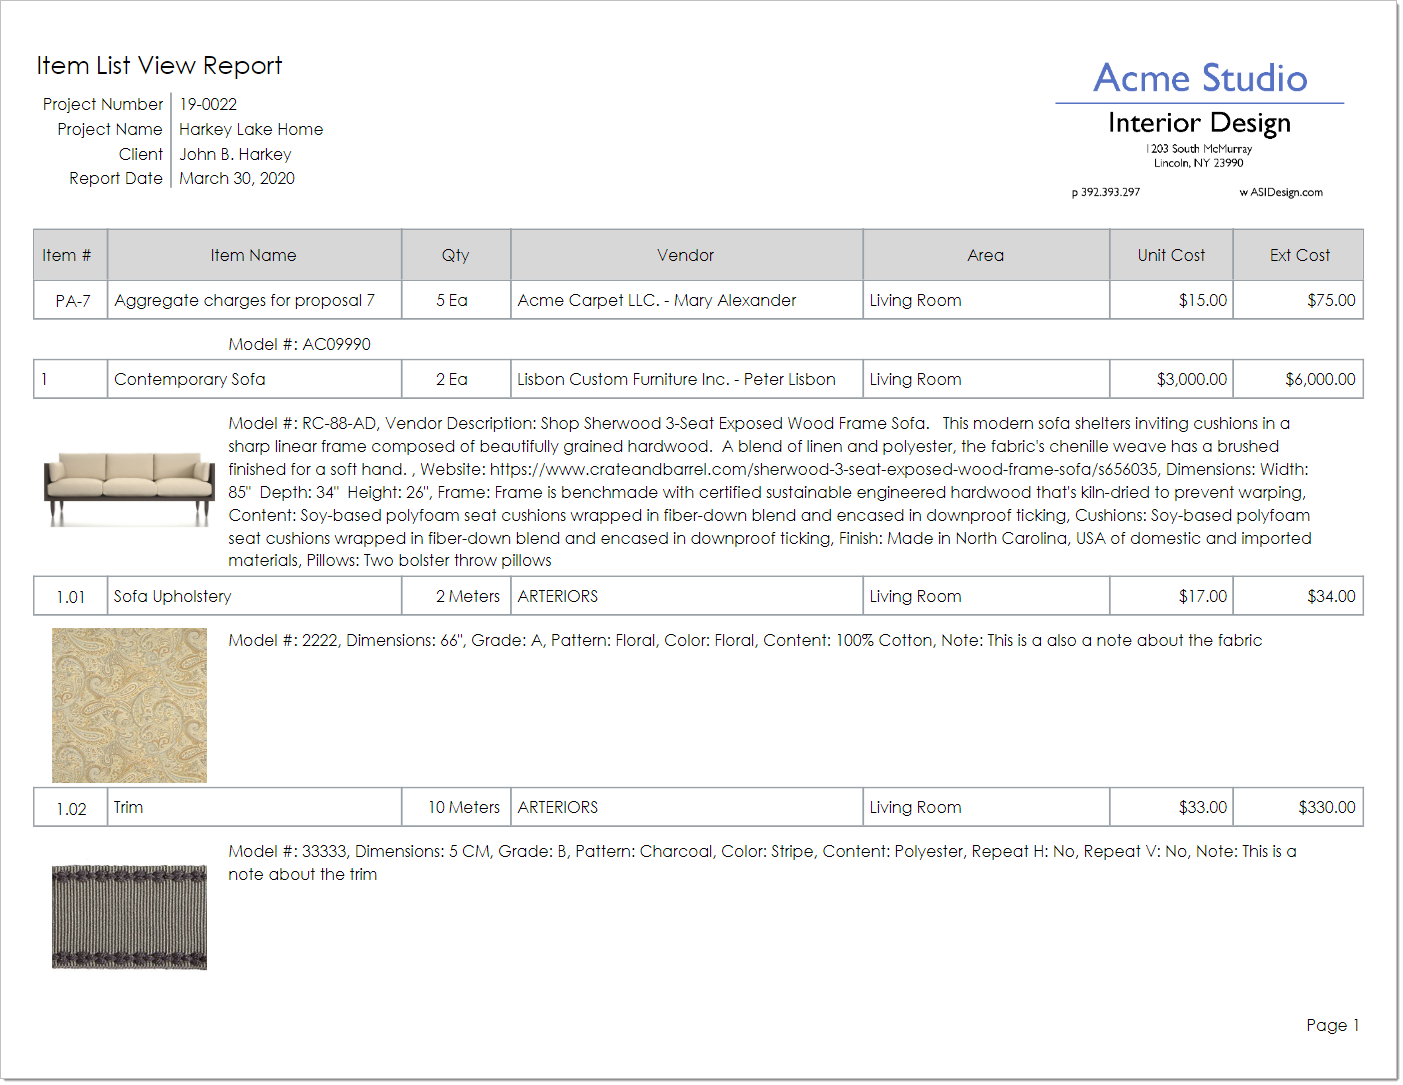
Task: Click the website 'w ASIDesign.com'
Action: [1281, 192]
